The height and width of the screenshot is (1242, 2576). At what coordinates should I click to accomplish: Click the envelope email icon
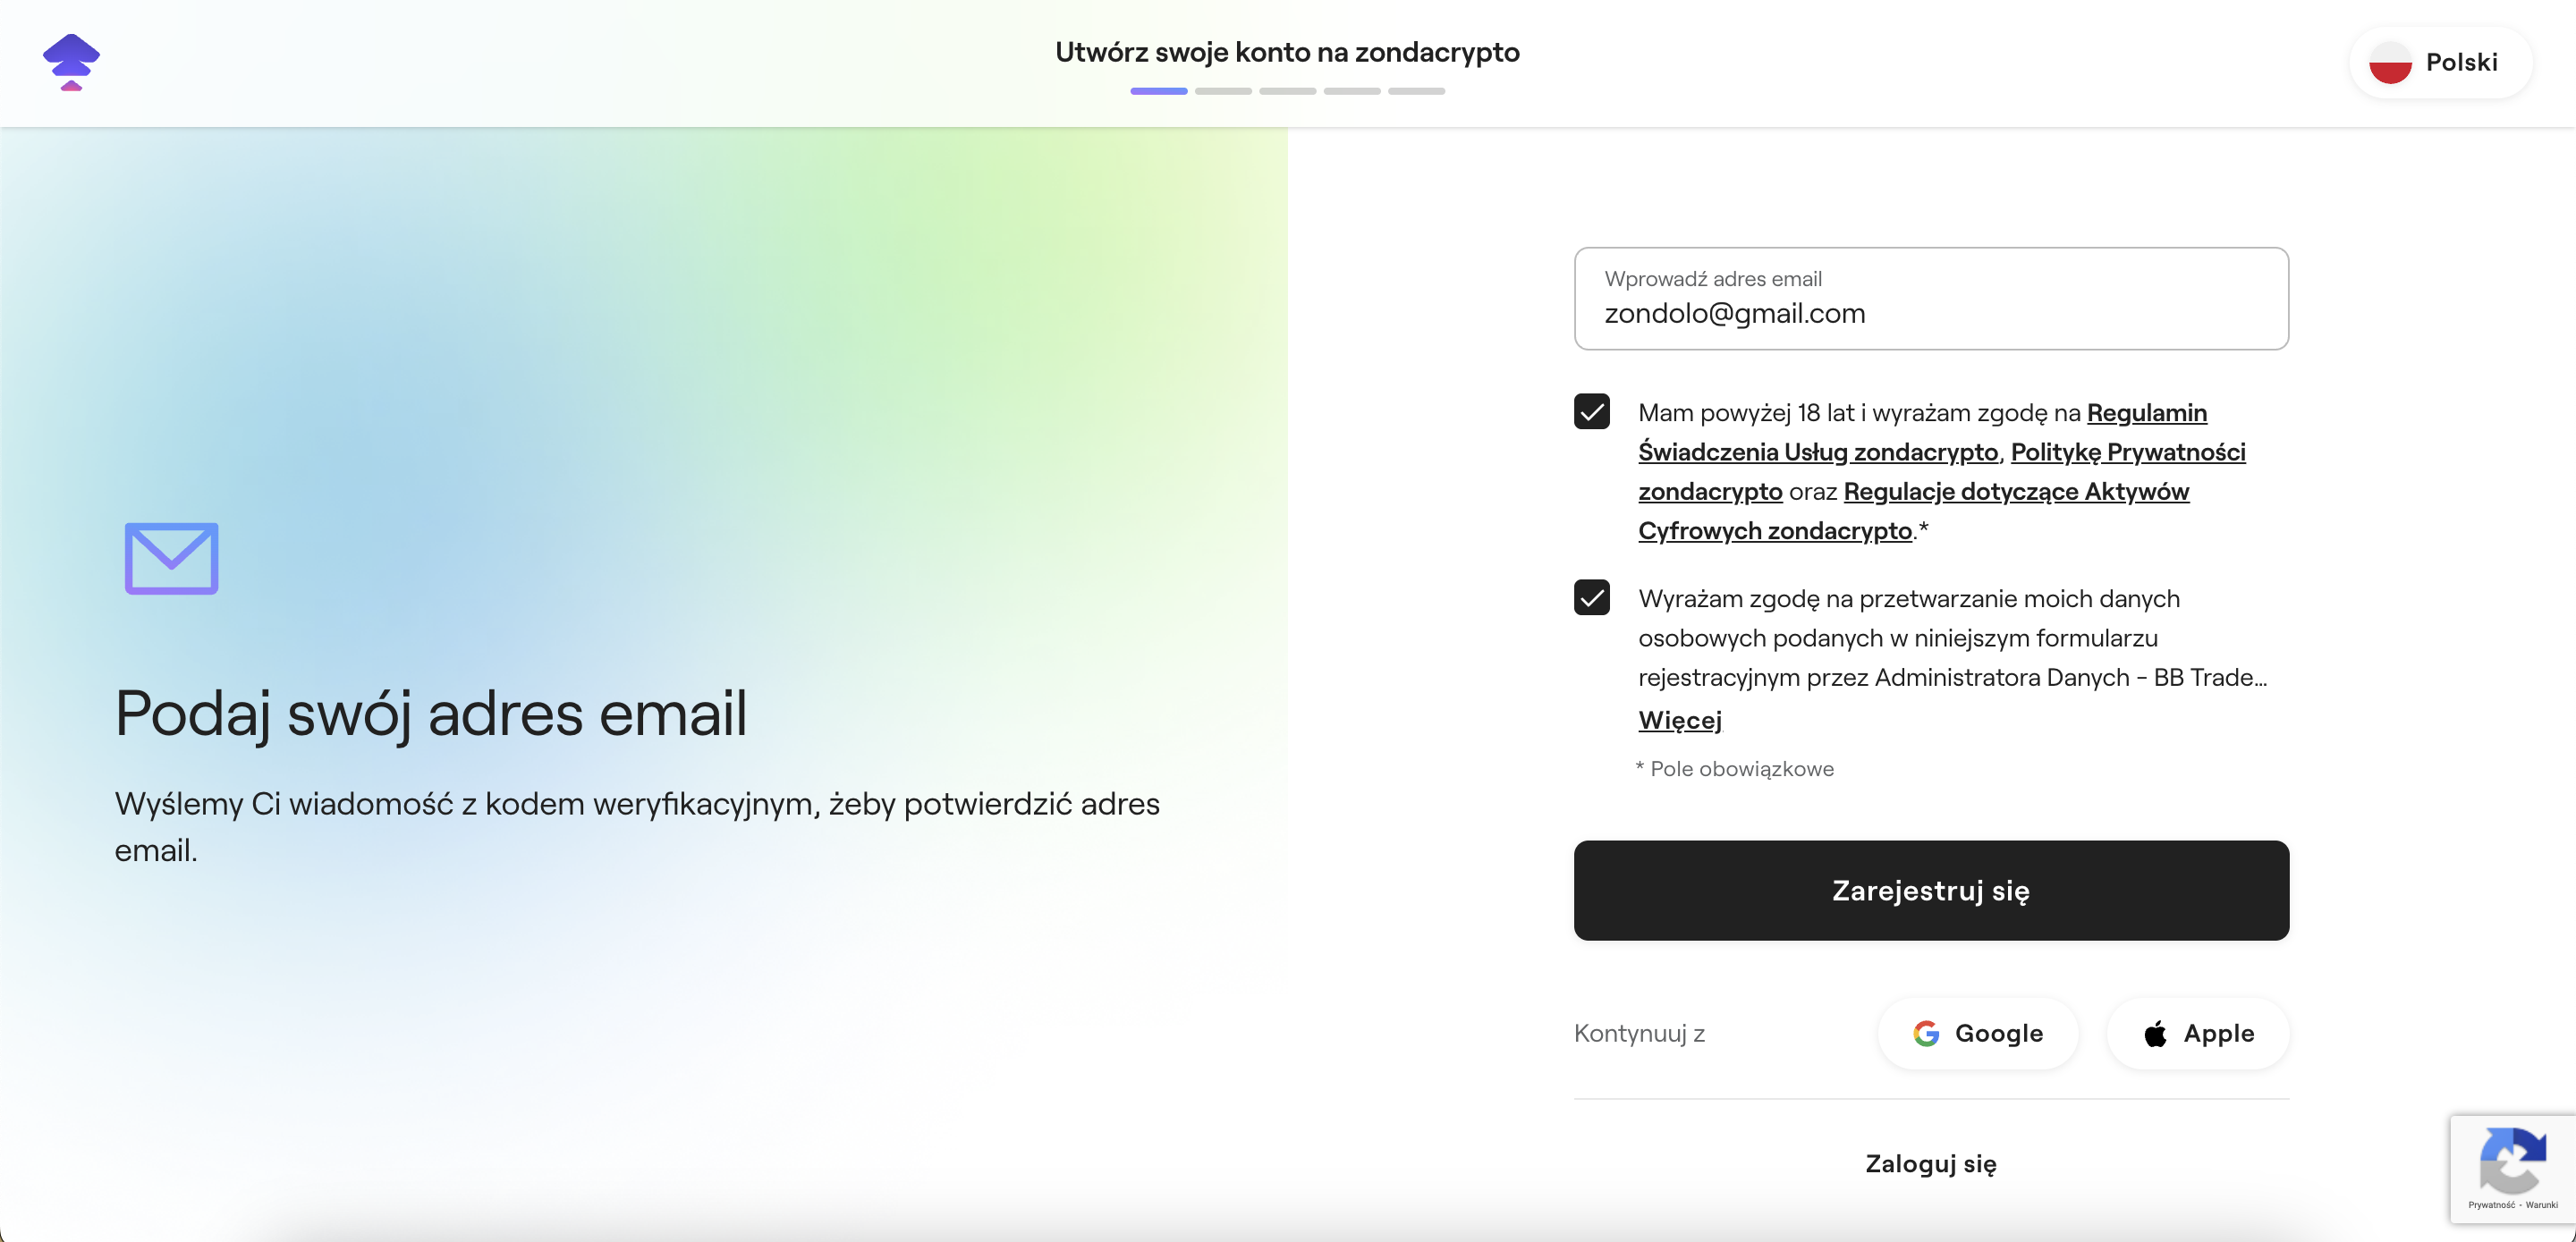point(171,558)
